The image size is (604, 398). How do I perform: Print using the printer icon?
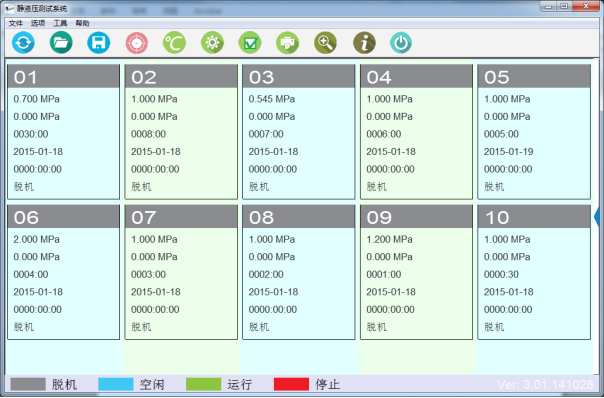click(x=288, y=42)
